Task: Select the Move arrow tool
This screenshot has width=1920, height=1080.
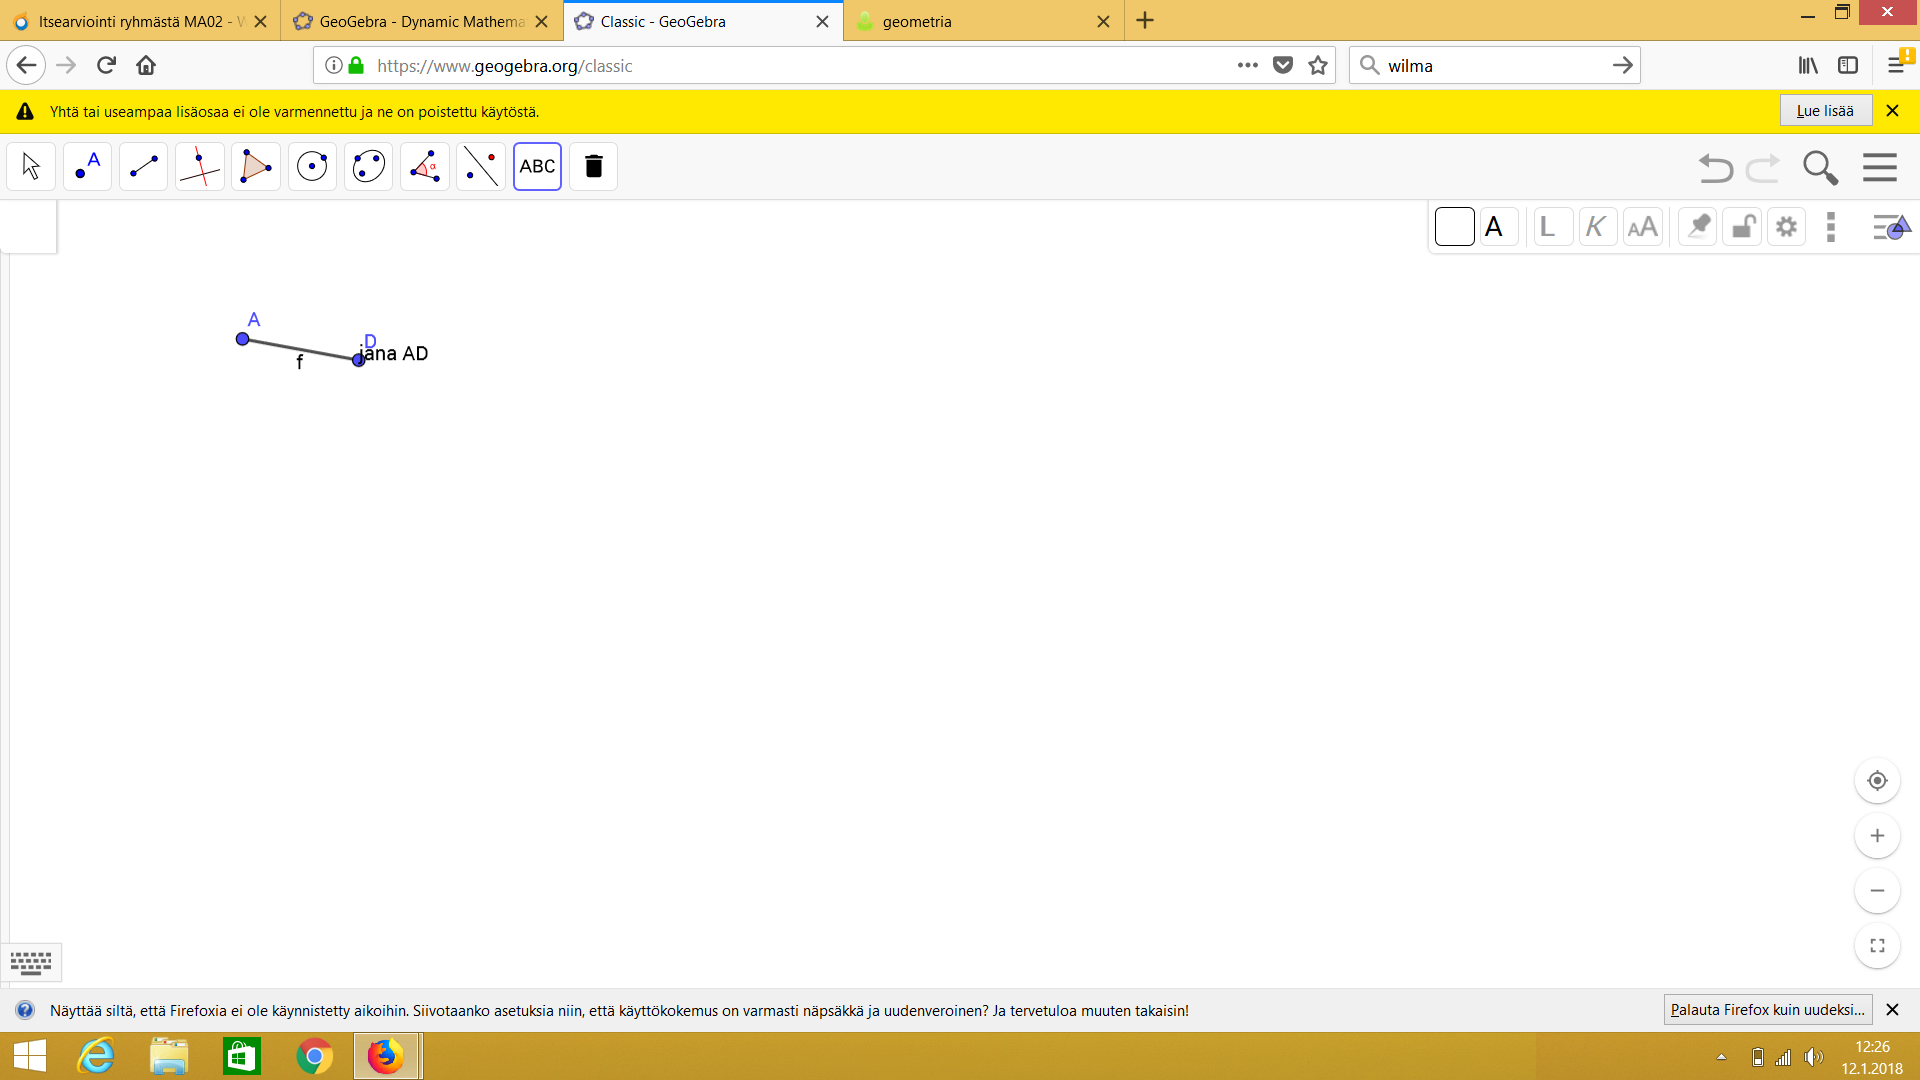Action: tap(31, 166)
